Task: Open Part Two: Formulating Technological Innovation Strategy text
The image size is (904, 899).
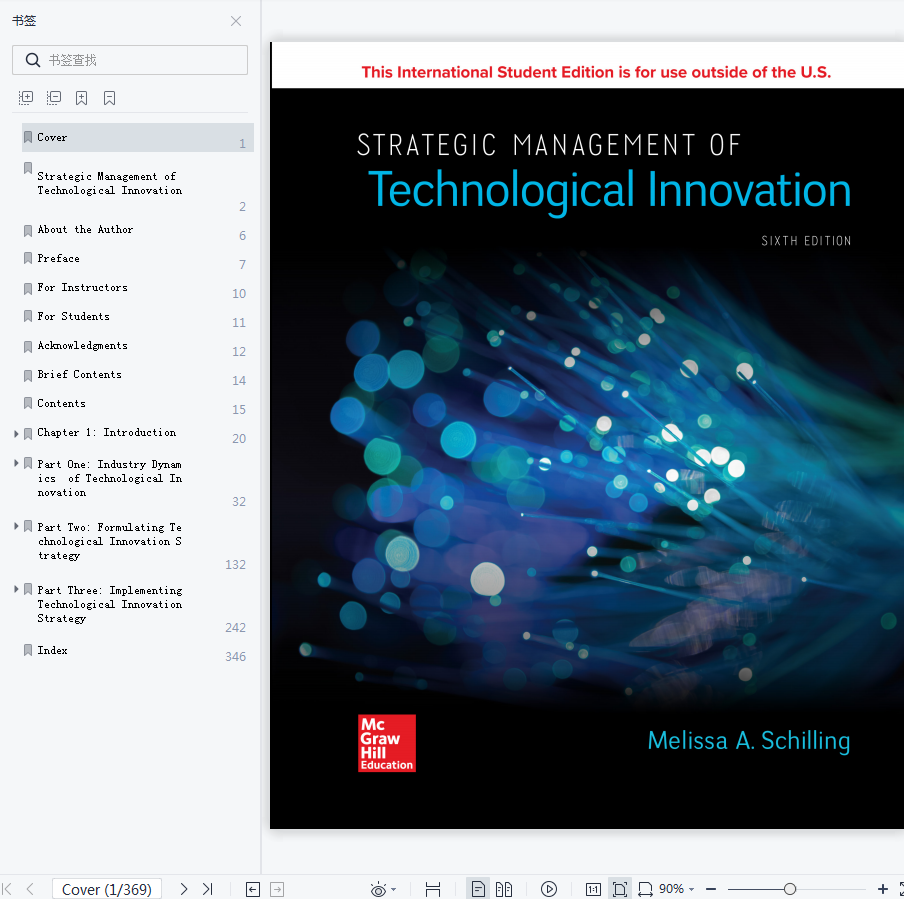Action: [110, 541]
